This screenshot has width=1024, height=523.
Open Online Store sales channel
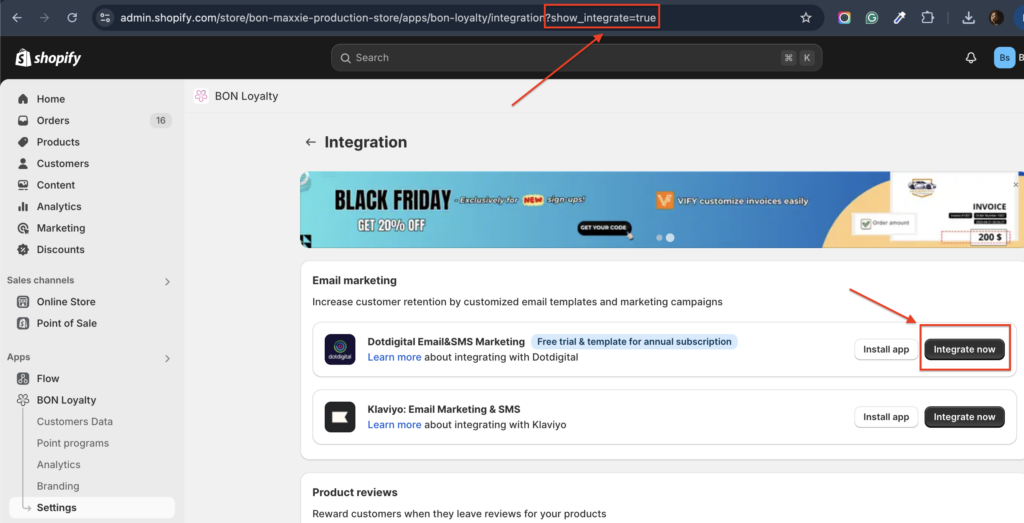(66, 302)
